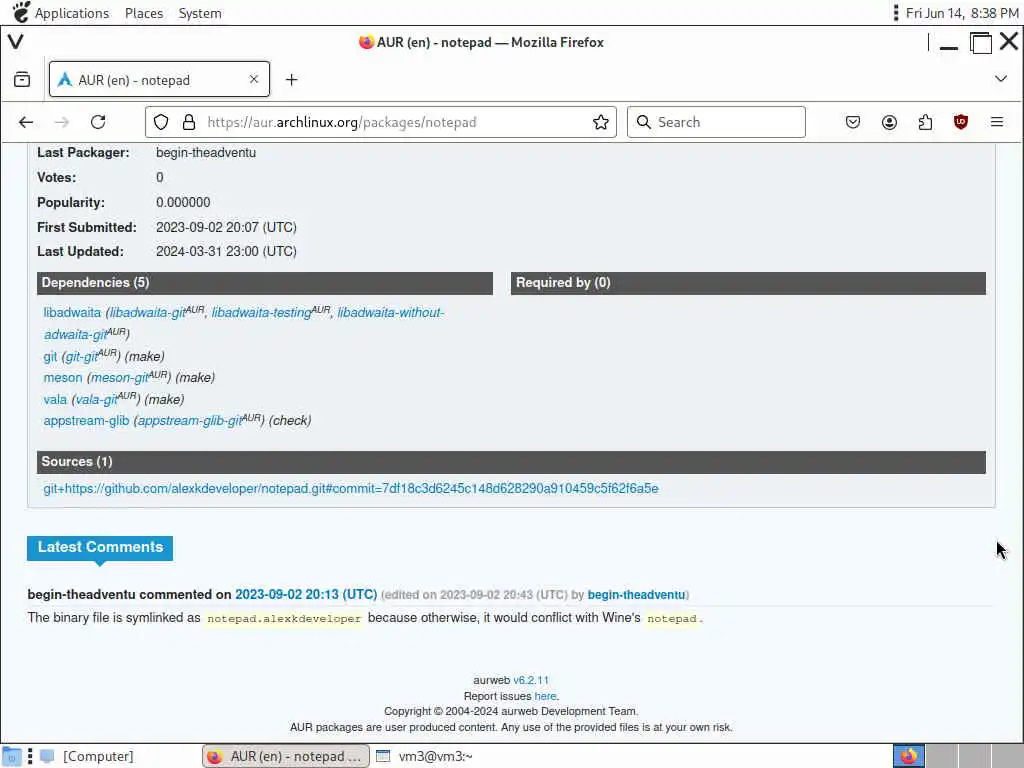Click the browser back arrow

point(25,122)
